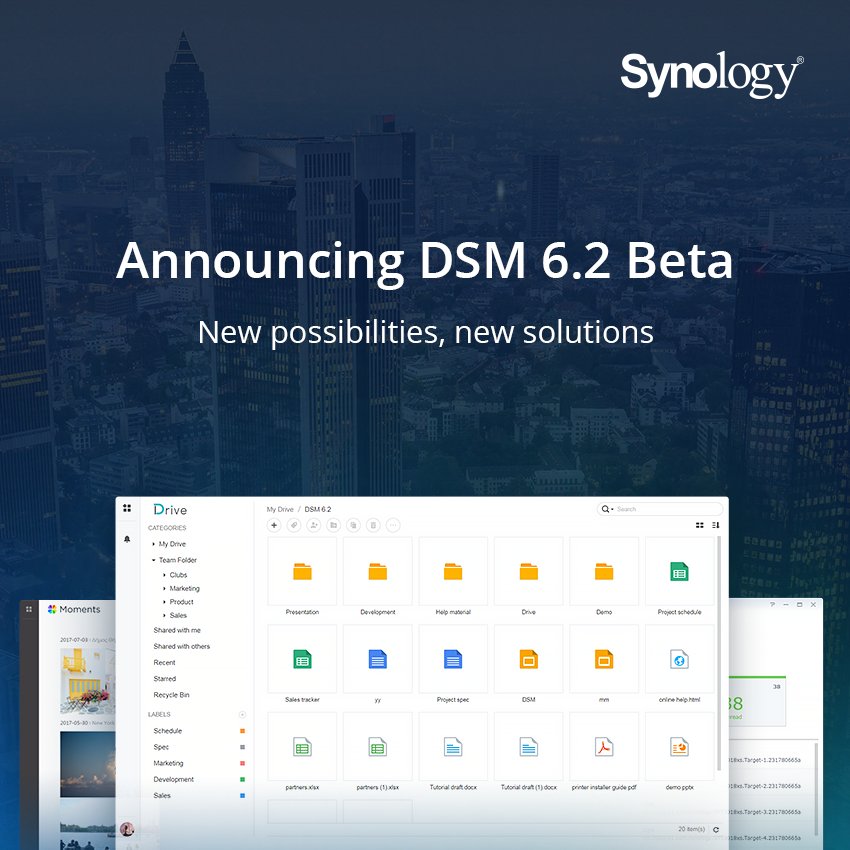This screenshot has width=850, height=850.
Task: Add a new label with the plus button
Action: click(x=242, y=713)
